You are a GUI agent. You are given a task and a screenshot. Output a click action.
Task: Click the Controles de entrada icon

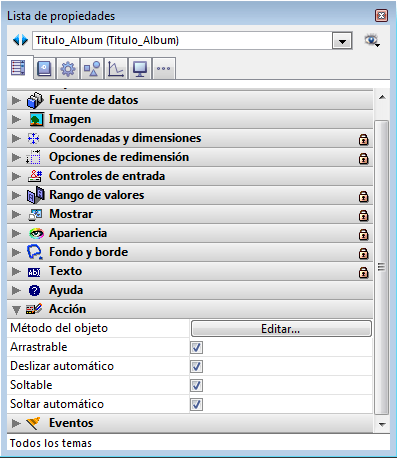click(x=35, y=176)
